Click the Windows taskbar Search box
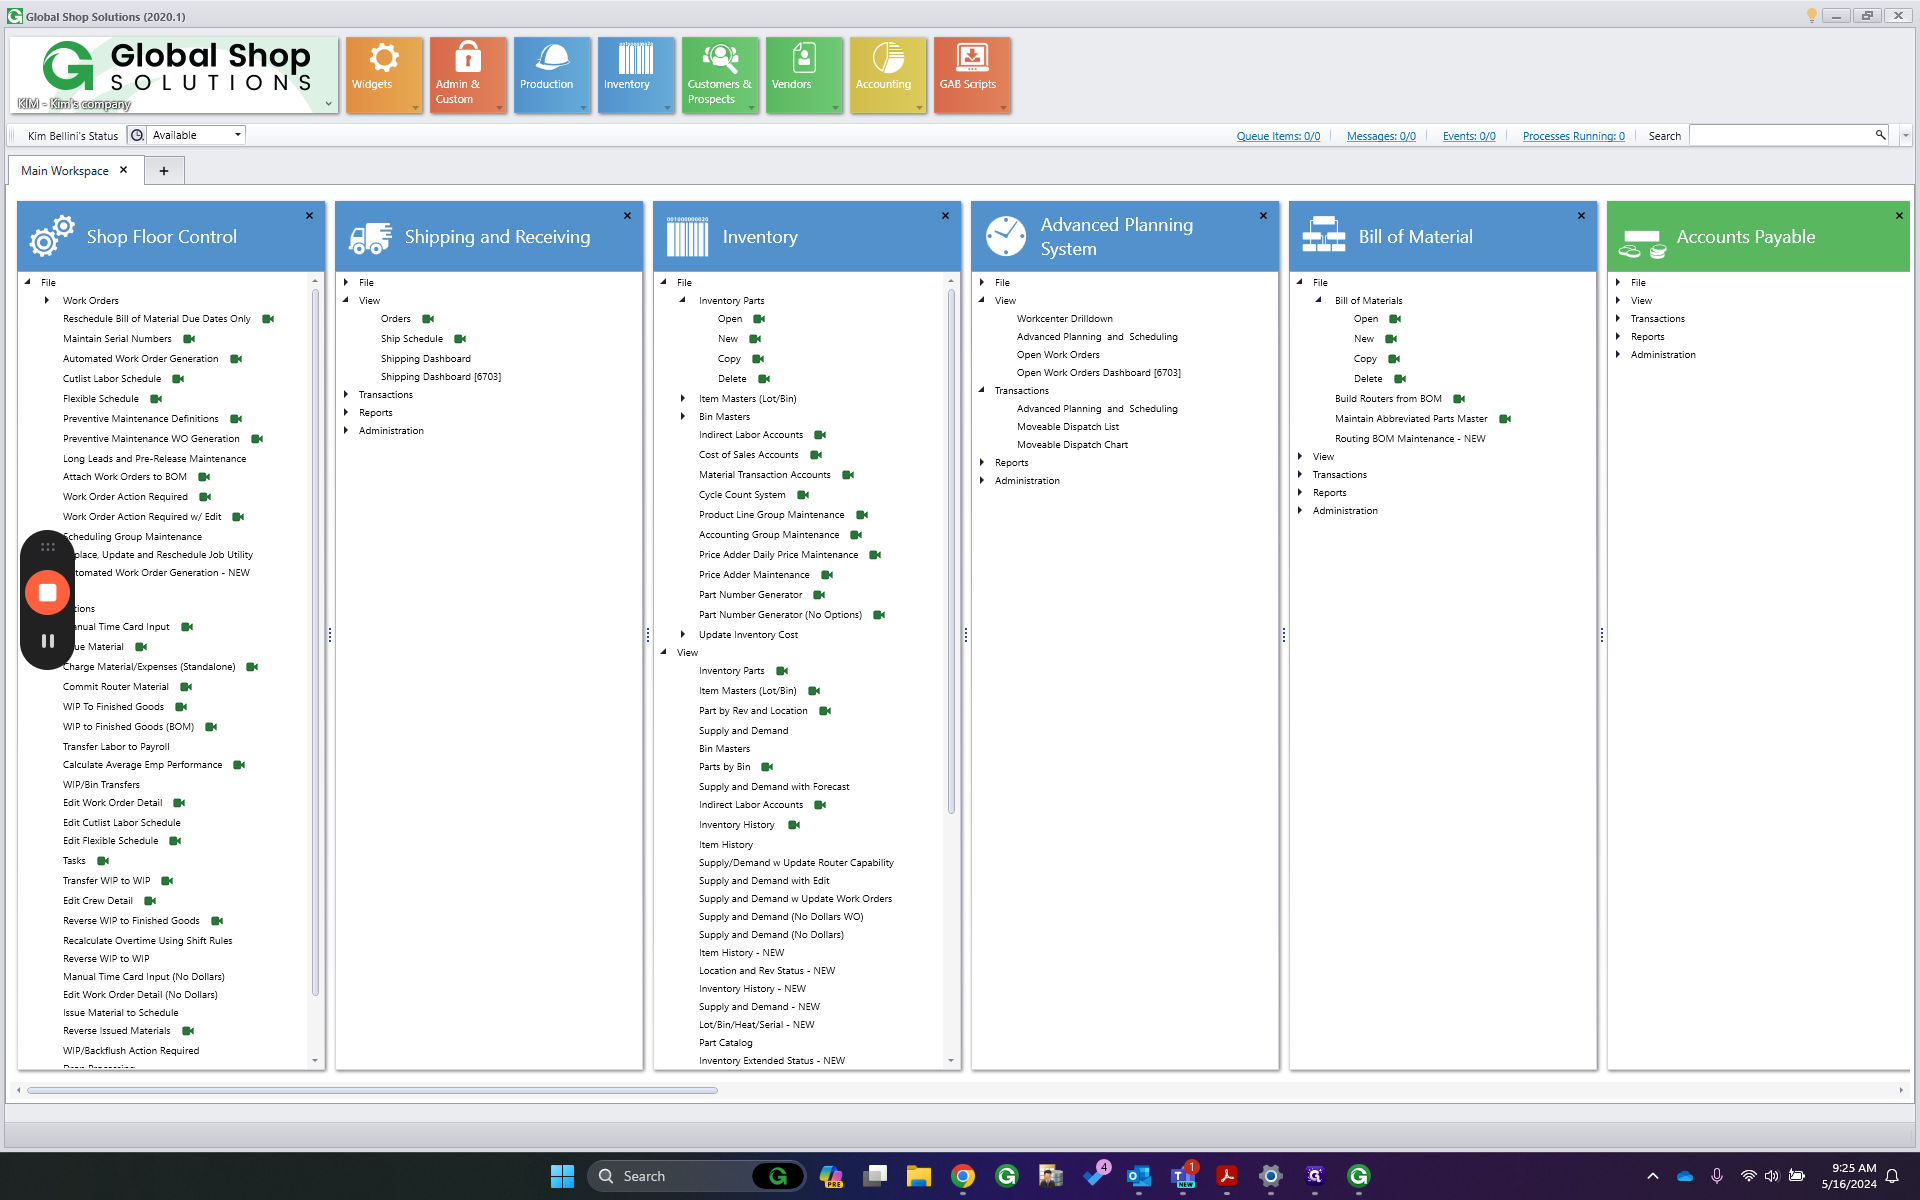Viewport: 1920px width, 1200px height. tap(697, 1176)
